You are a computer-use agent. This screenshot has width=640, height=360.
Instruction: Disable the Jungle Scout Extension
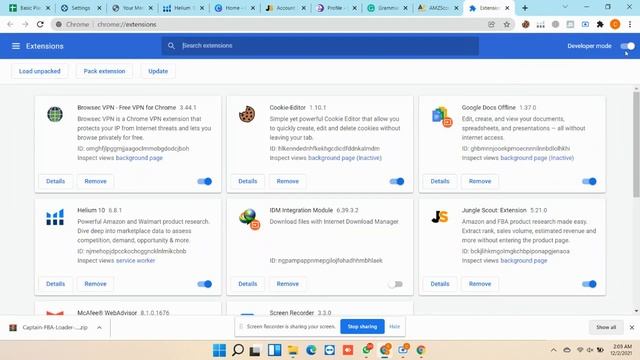589,284
